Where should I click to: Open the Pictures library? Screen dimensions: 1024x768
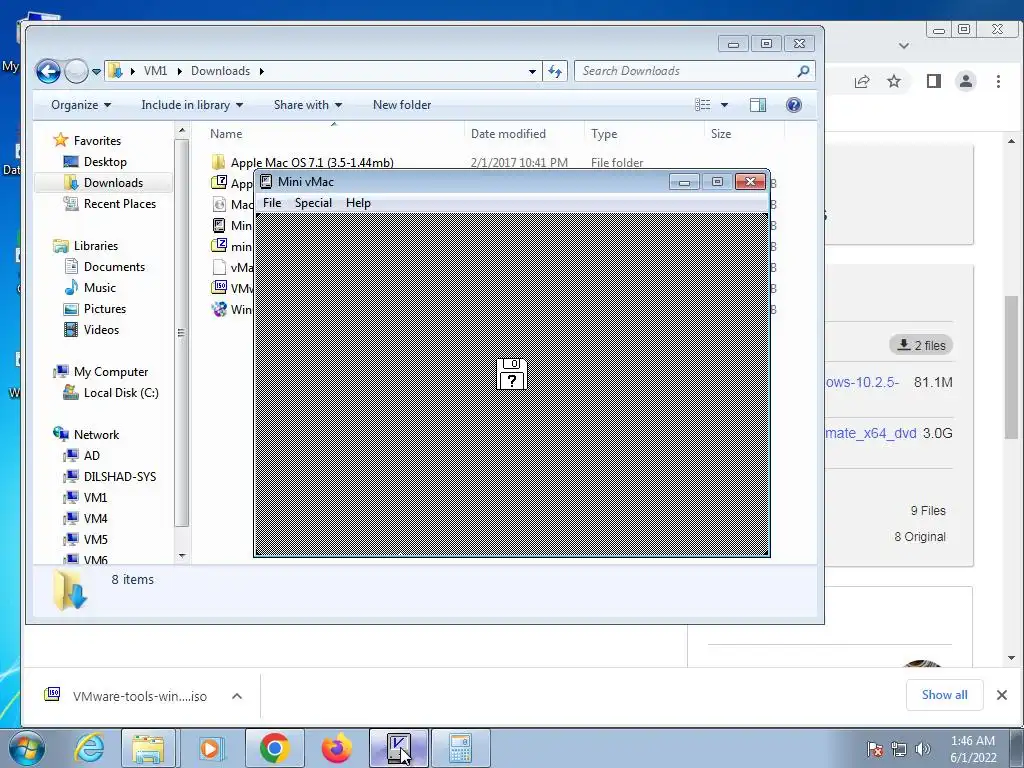click(104, 309)
